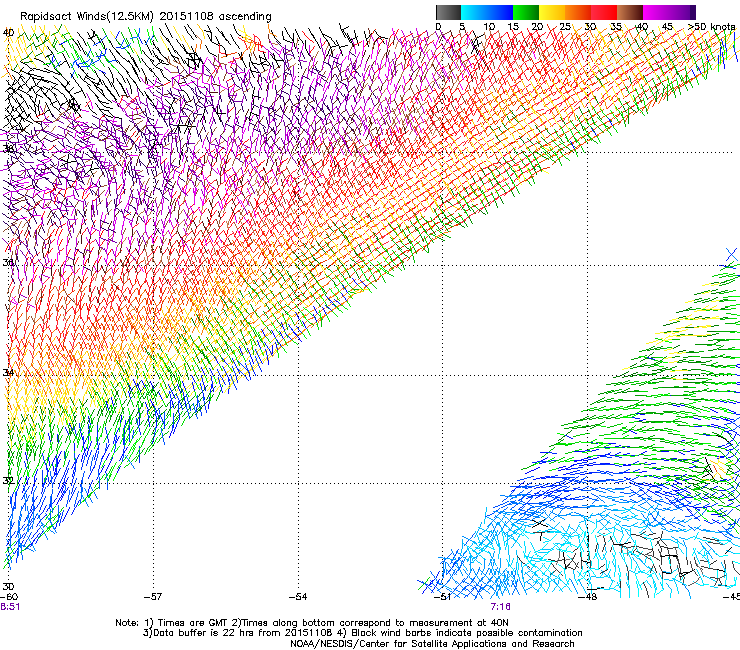This screenshot has width=740, height=650.
Task: Click the purple swath time "7:16"
Action: tap(500, 607)
